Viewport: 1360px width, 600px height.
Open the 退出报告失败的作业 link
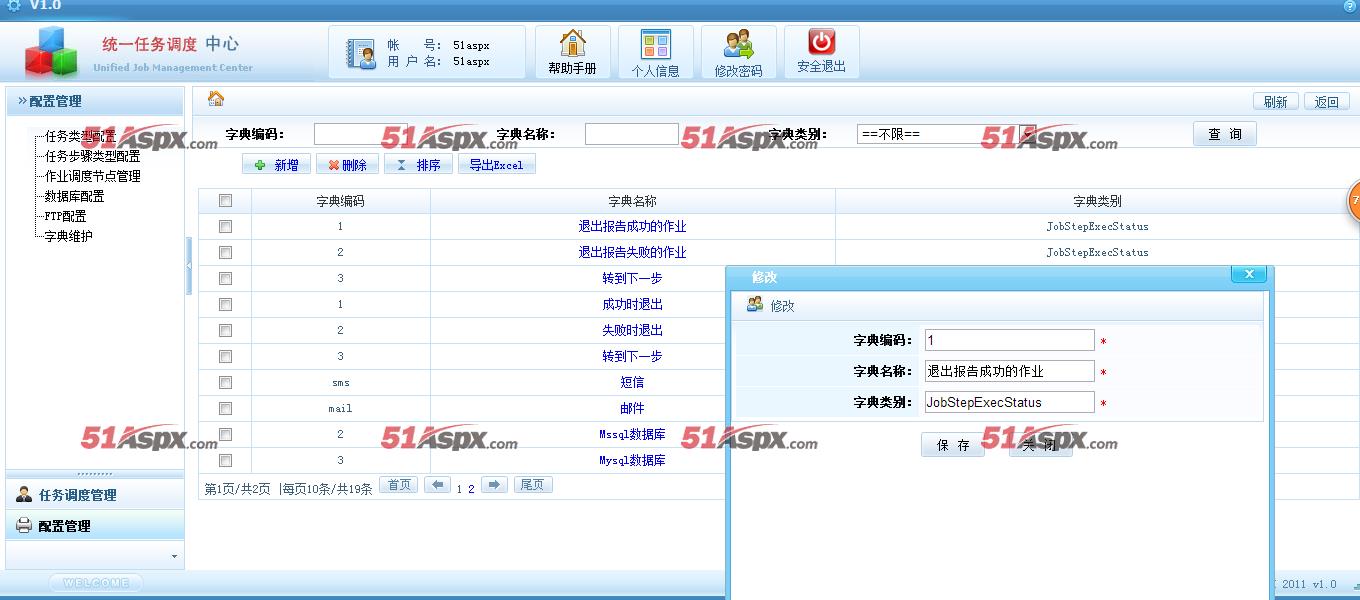(x=632, y=253)
